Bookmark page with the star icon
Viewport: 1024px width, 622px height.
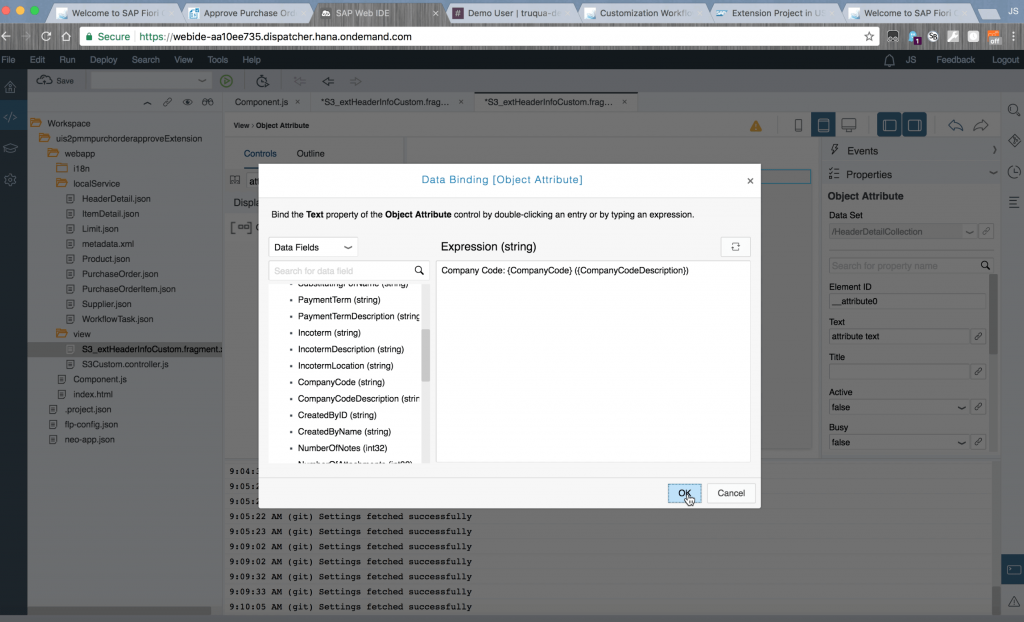(x=869, y=37)
